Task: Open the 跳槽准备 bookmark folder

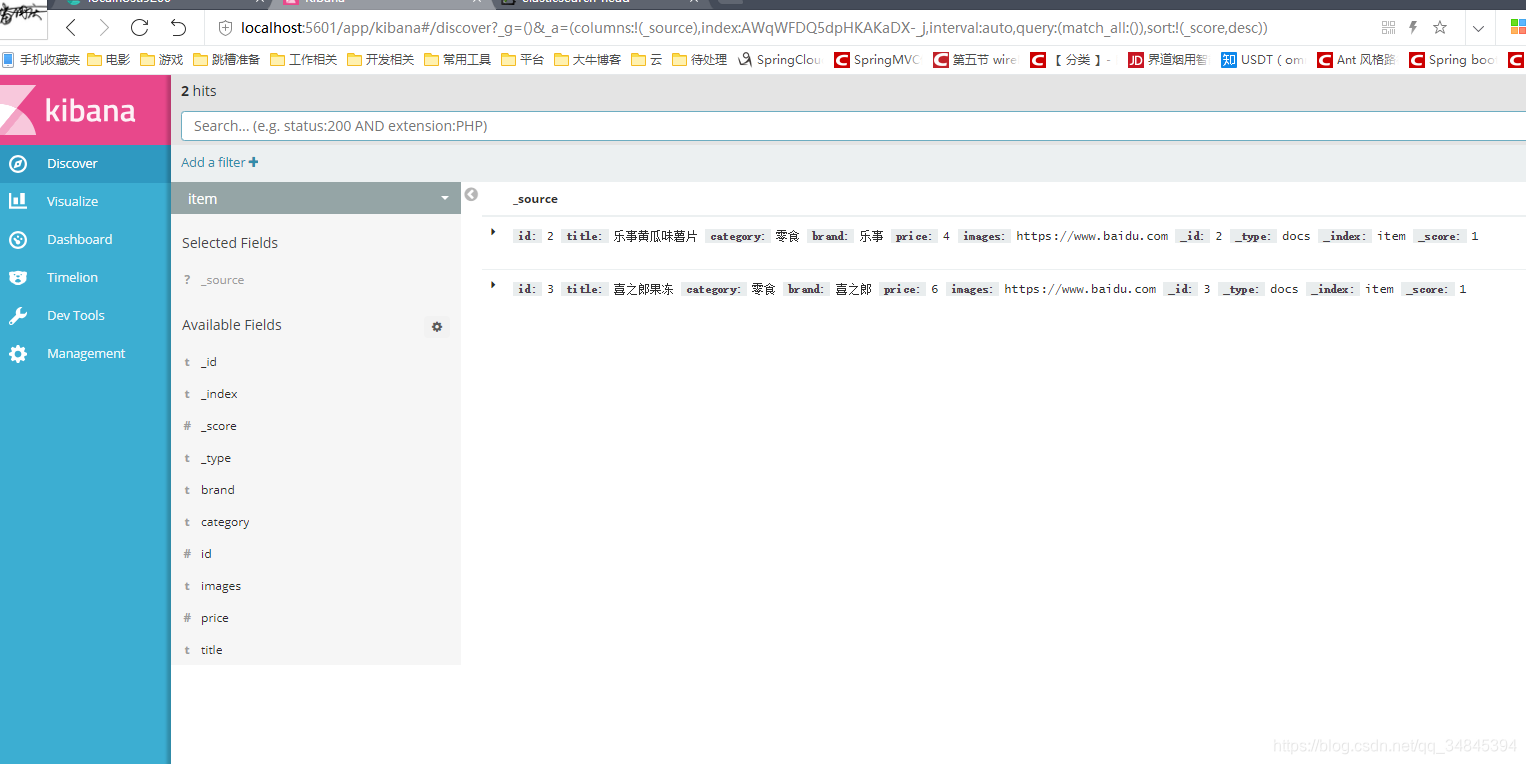Action: 227,60
